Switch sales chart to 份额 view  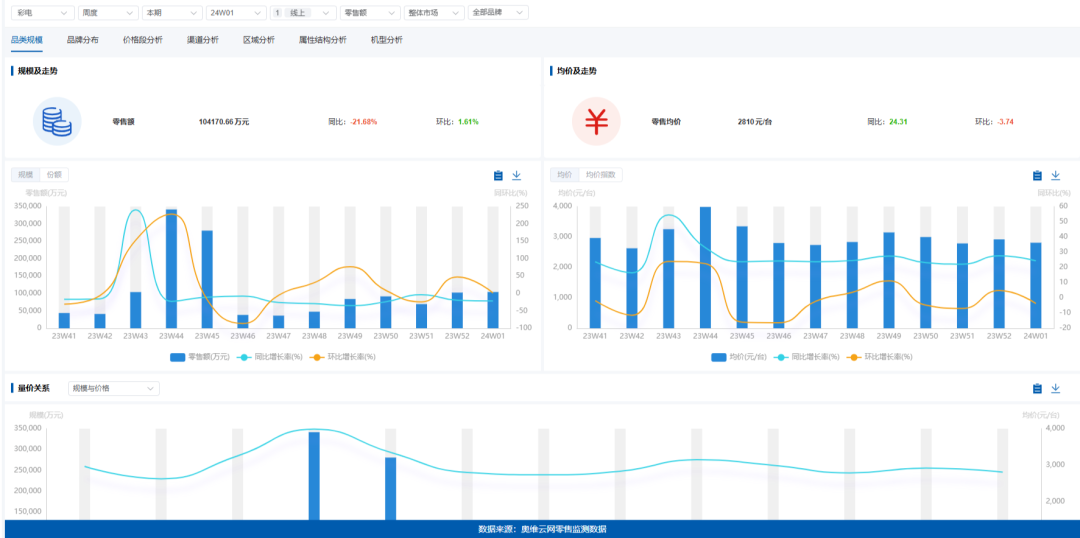(x=54, y=175)
